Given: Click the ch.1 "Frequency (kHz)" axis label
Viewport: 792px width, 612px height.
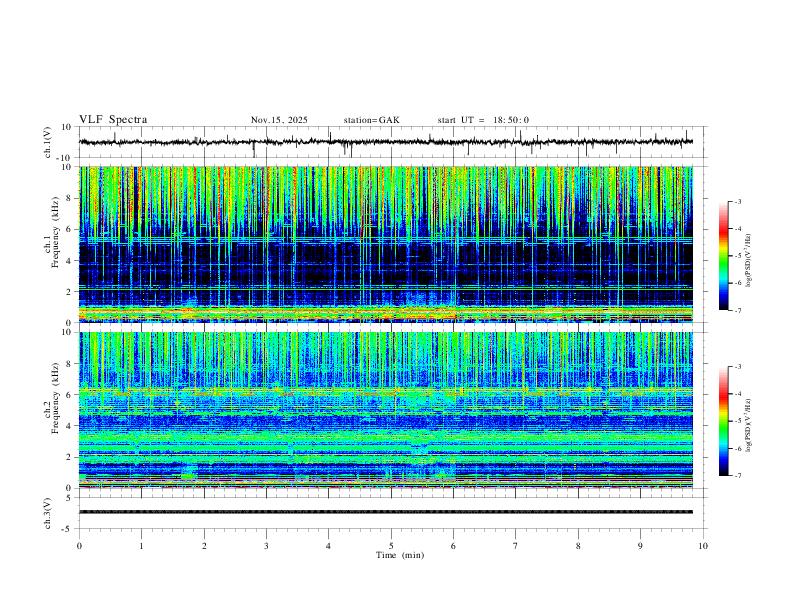Looking at the screenshot, I should coord(56,233).
